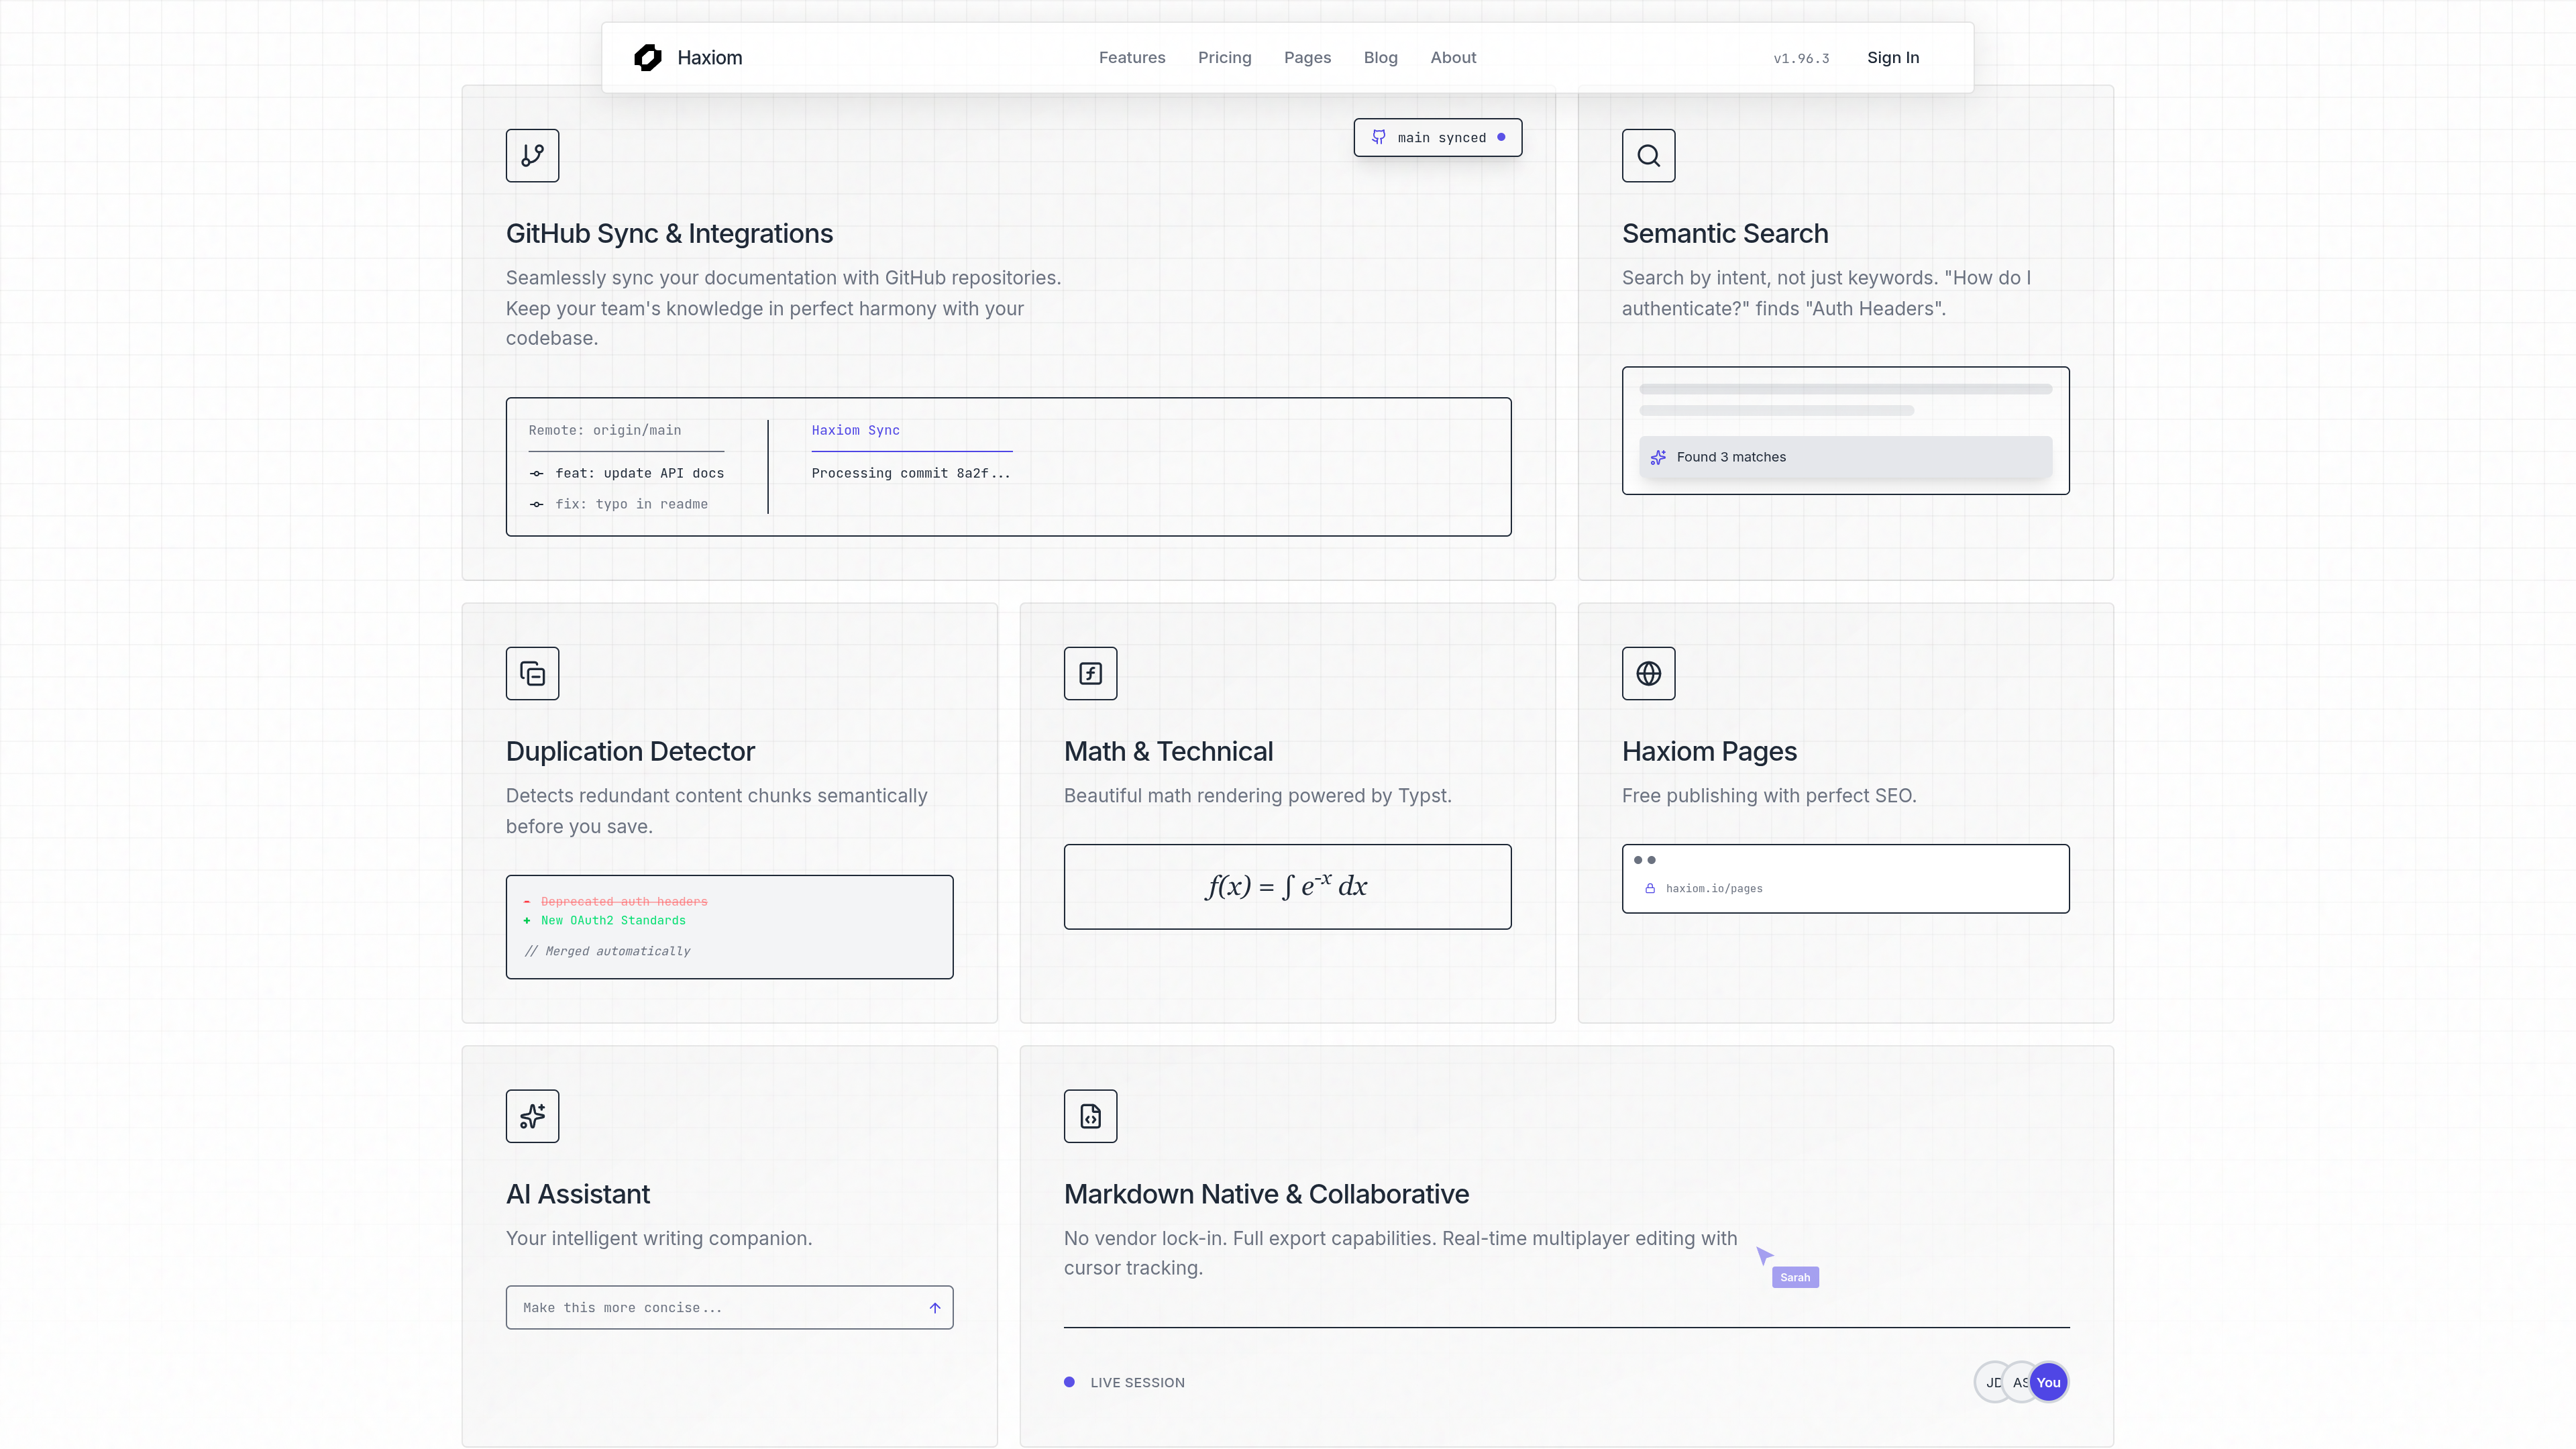Click the main synced status badge
Screen dimensions: 2576x1449
[x=1437, y=138]
